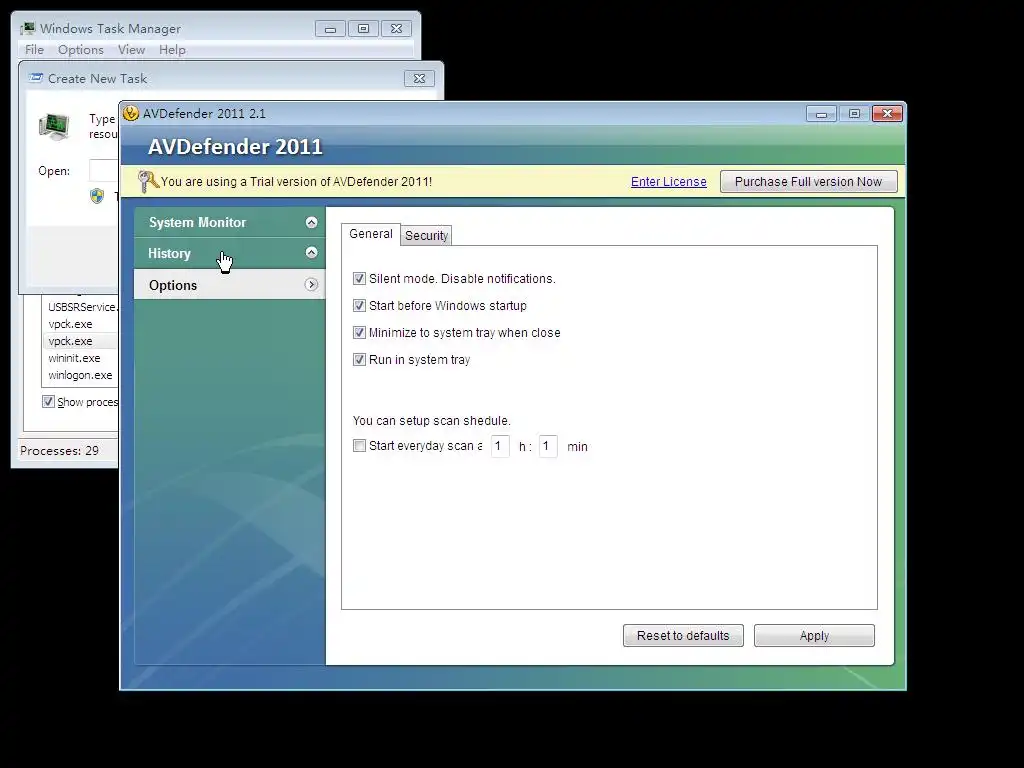Select Options in sidebar

[229, 285]
